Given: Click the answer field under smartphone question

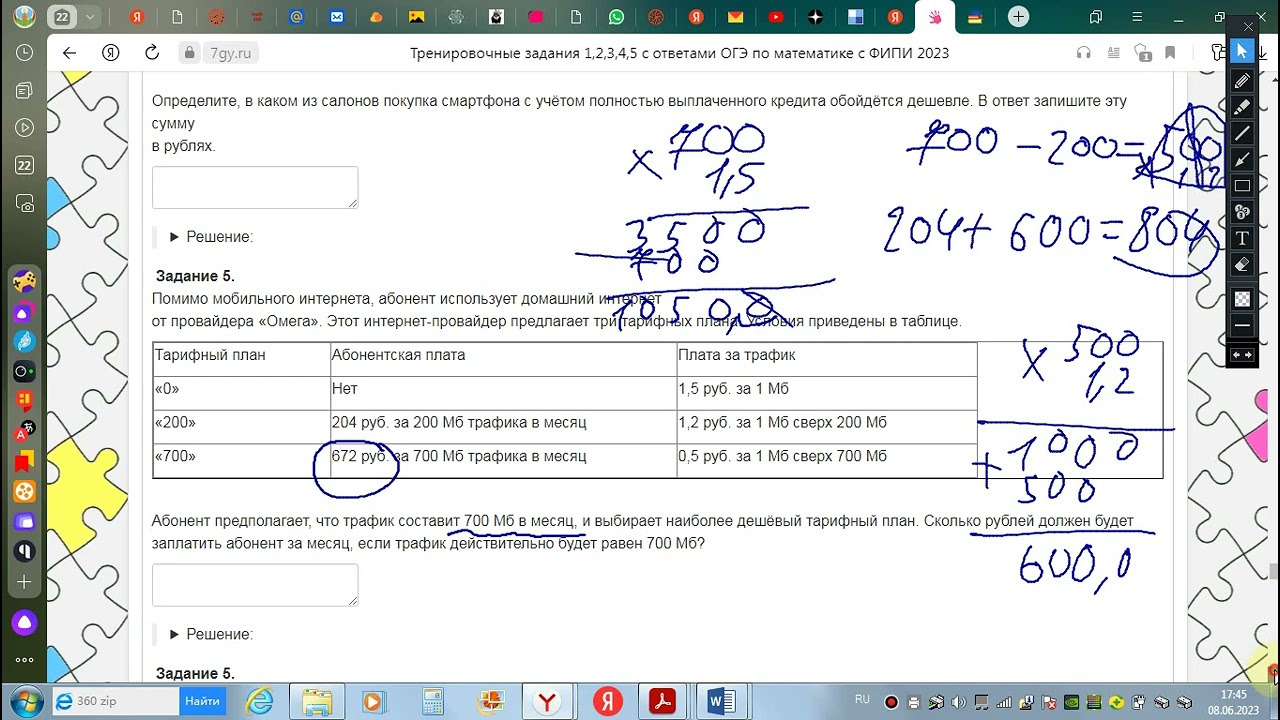Looking at the screenshot, I should pos(255,187).
